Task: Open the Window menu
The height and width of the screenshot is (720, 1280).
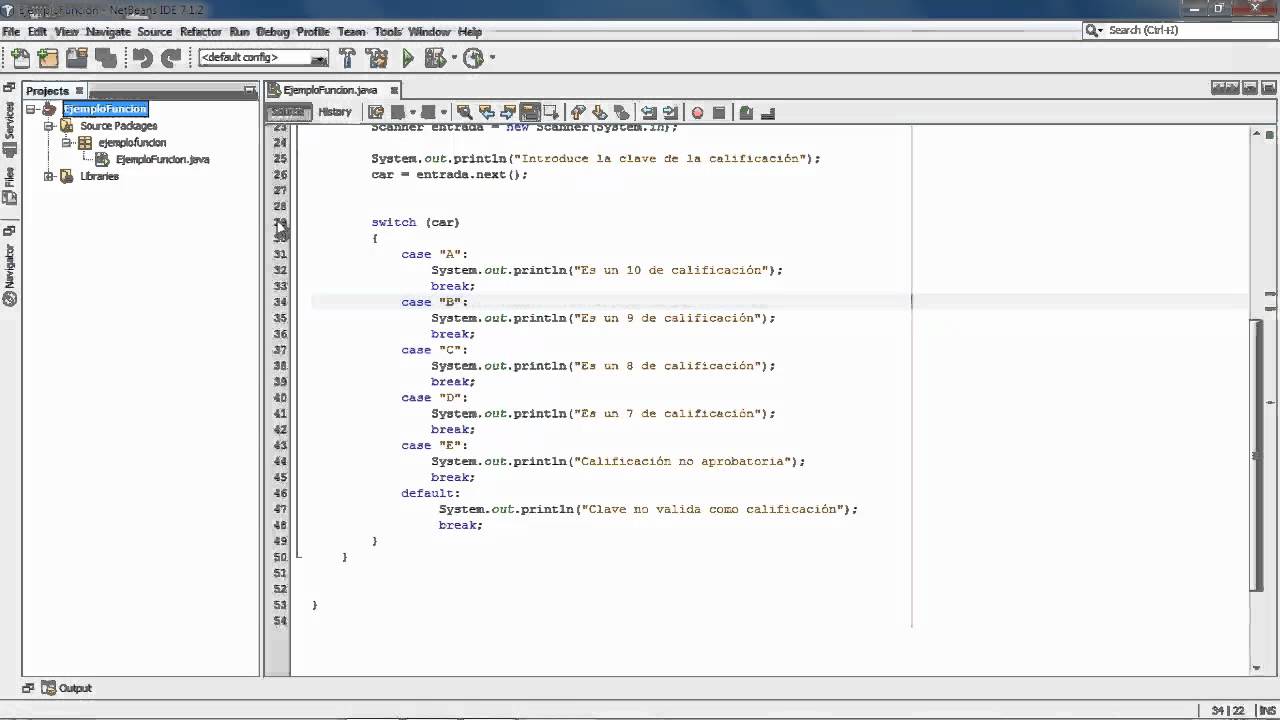Action: 429,32
